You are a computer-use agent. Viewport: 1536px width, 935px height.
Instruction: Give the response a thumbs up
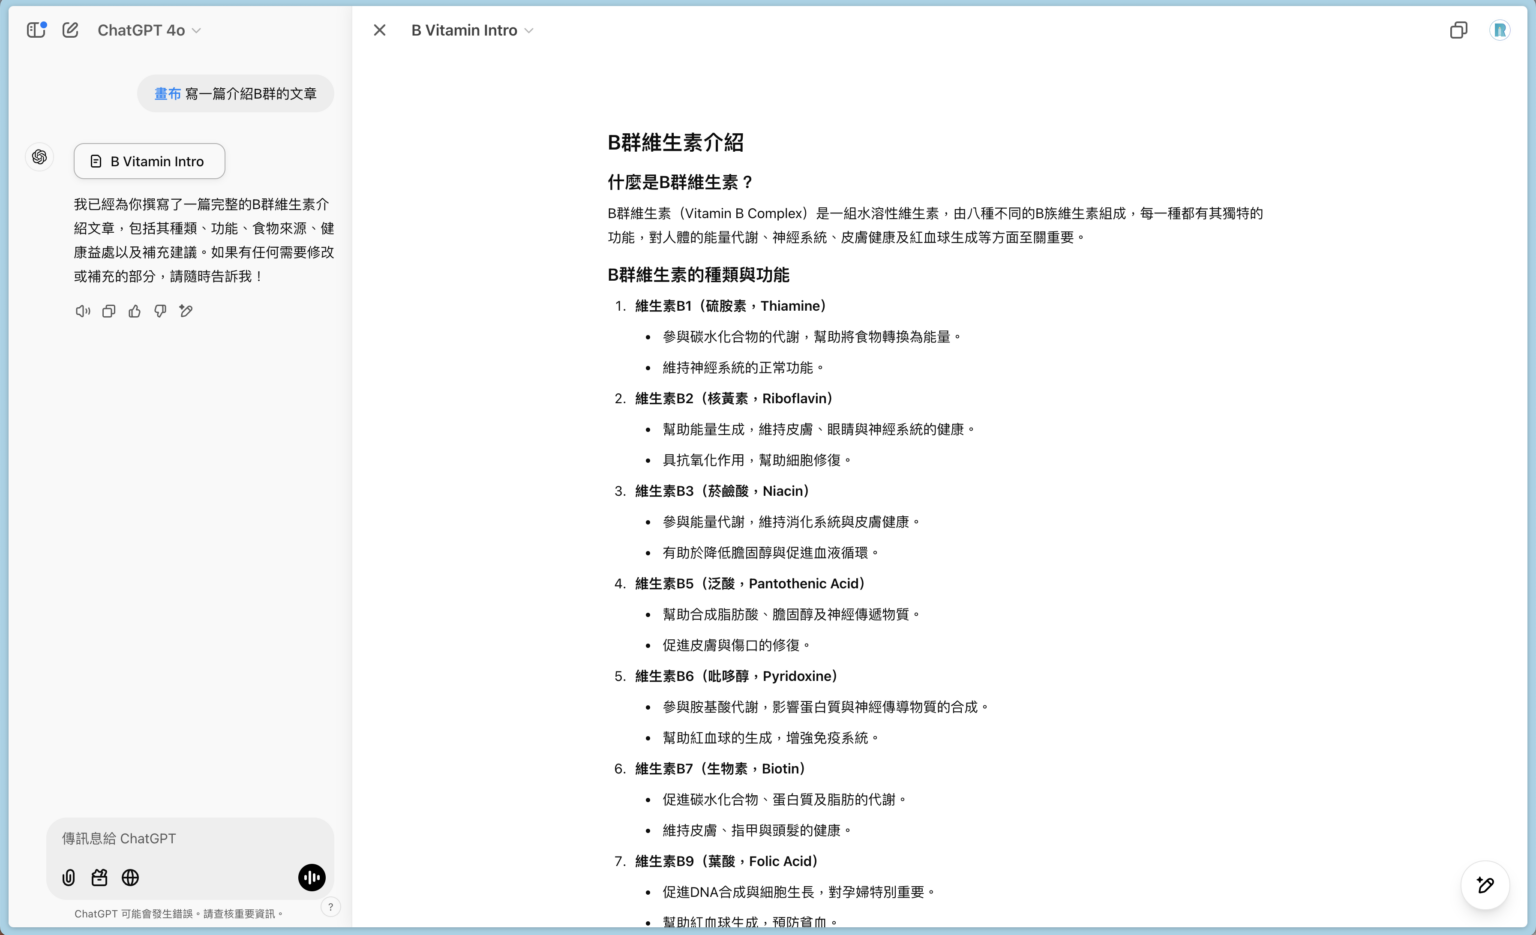(x=134, y=311)
